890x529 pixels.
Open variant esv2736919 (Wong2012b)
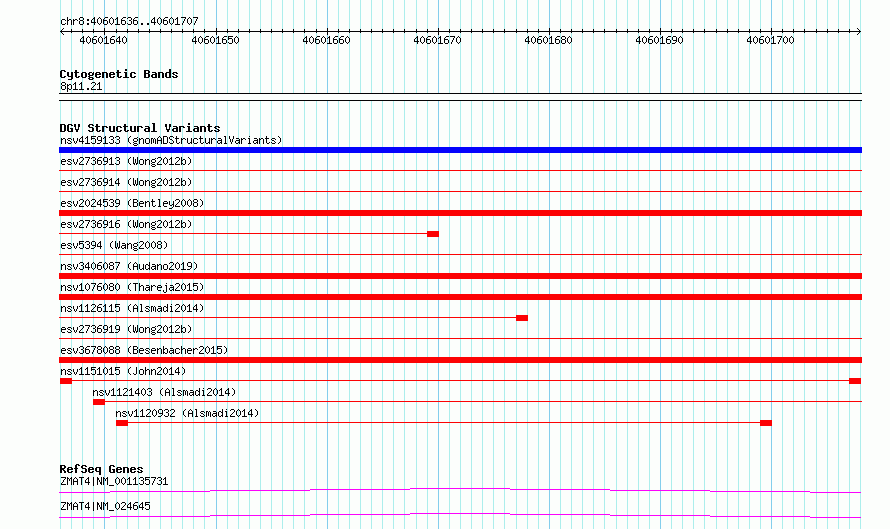[x=126, y=329]
